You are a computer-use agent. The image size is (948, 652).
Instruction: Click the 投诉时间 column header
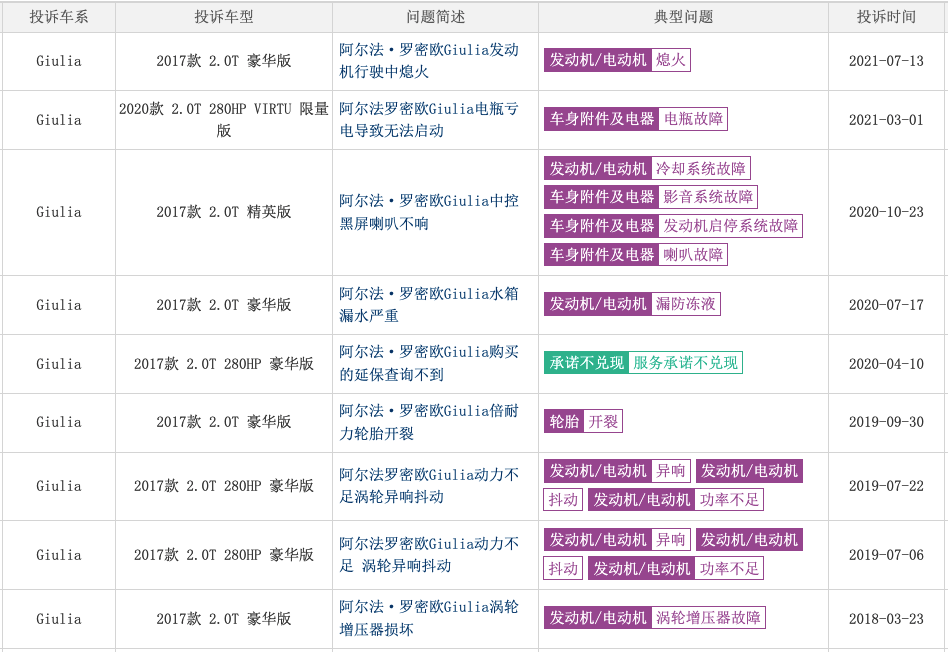coord(886,17)
